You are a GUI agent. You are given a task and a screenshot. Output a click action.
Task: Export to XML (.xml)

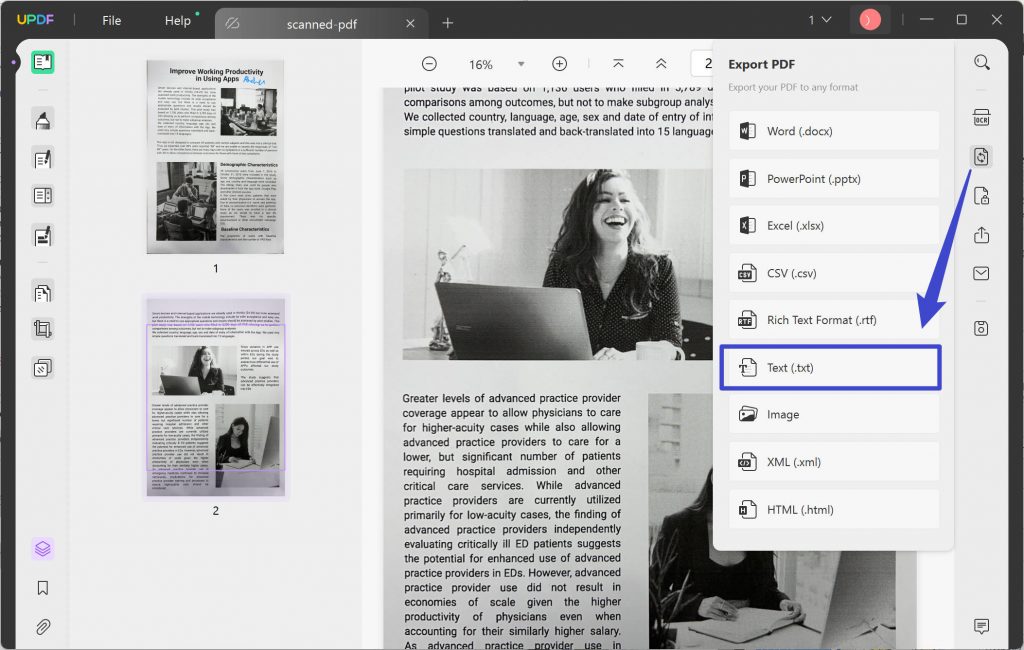click(x=834, y=462)
